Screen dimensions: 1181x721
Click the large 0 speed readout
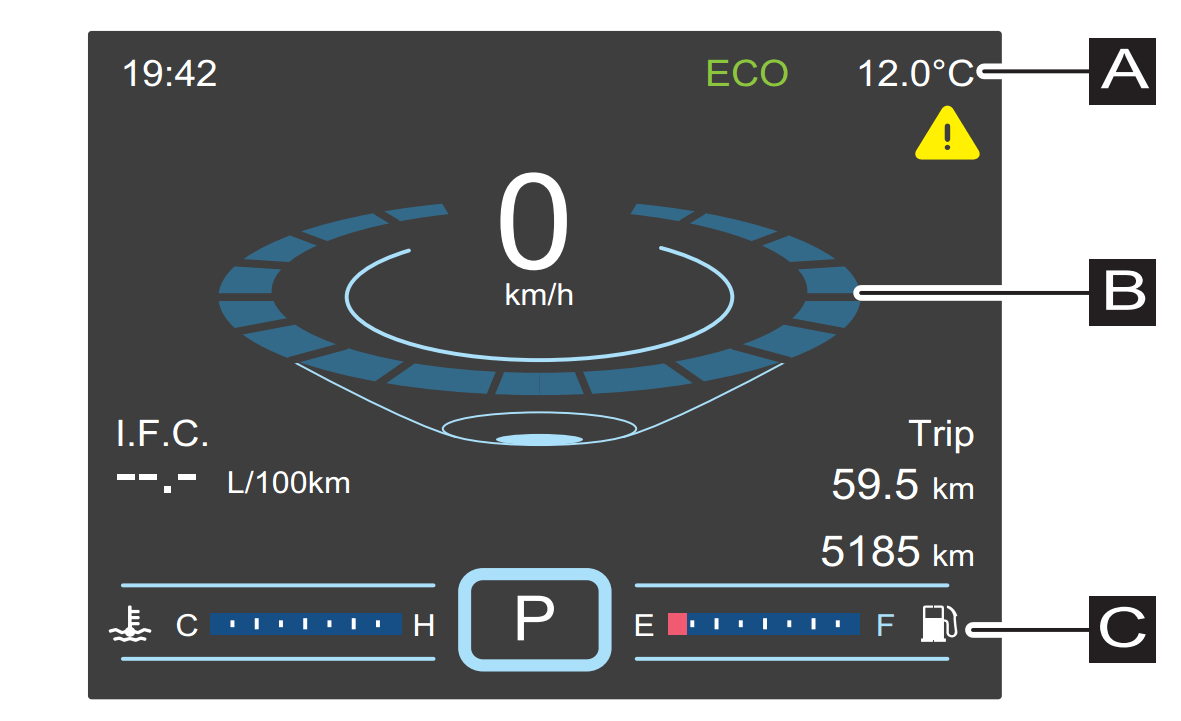(x=534, y=224)
